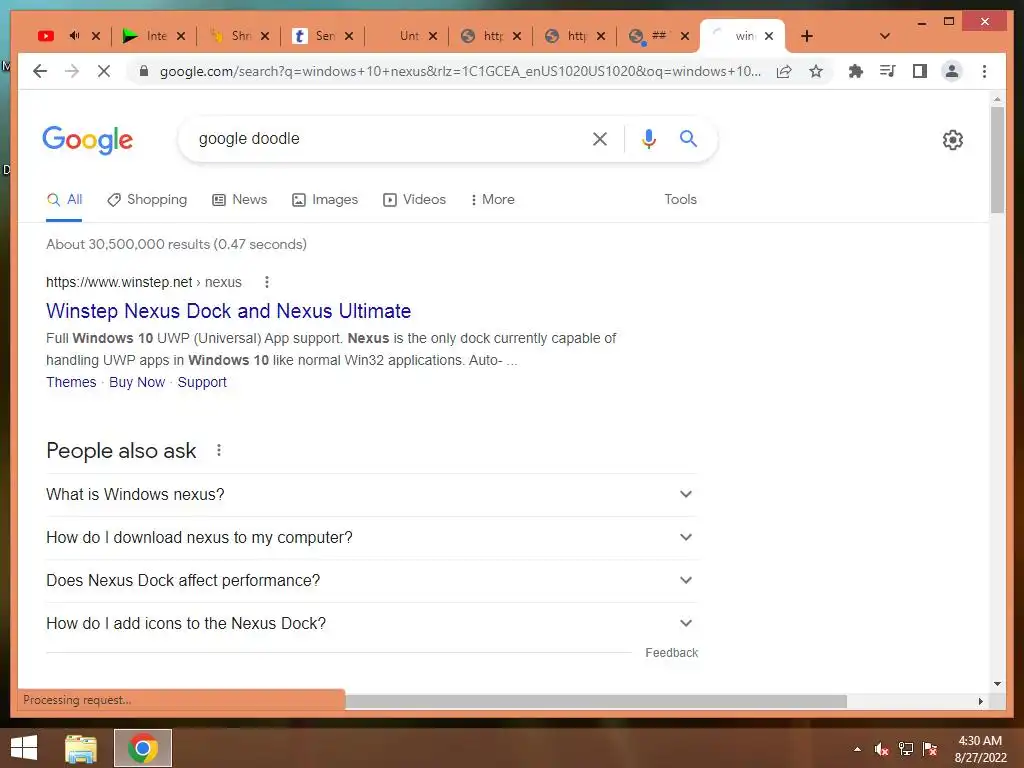Start voice search with microphone
1024x768 pixels.
(648, 138)
